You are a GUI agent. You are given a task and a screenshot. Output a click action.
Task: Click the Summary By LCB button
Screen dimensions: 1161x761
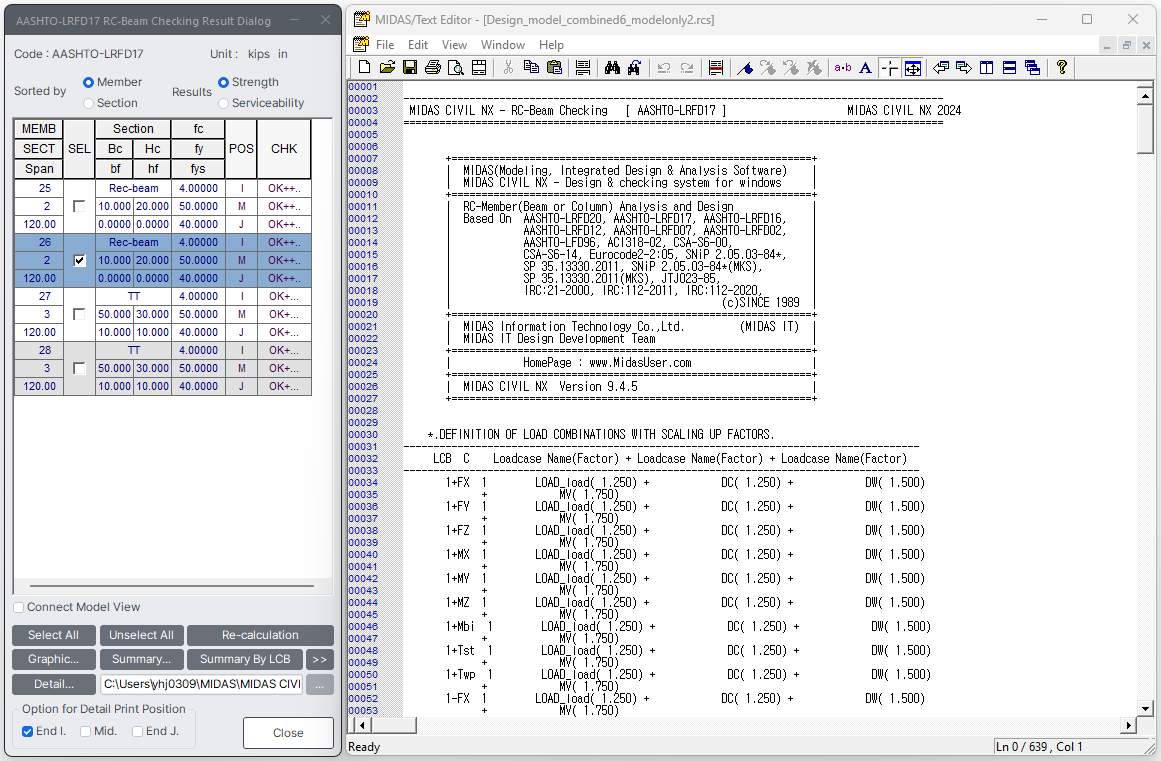coord(244,659)
